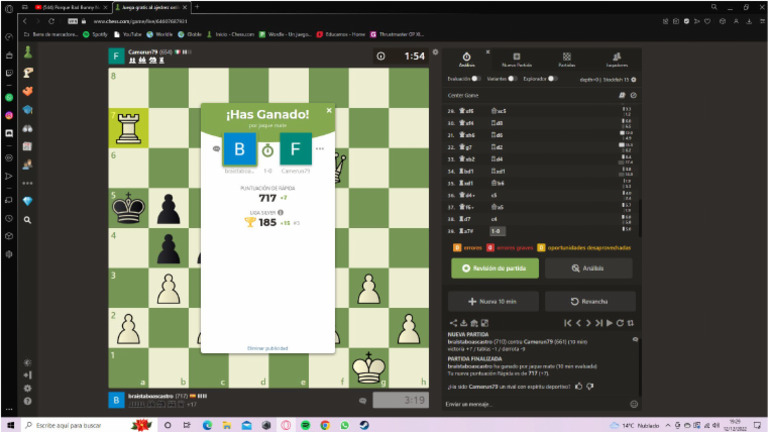
Task: Open the Partidas tab
Action: tap(567, 60)
